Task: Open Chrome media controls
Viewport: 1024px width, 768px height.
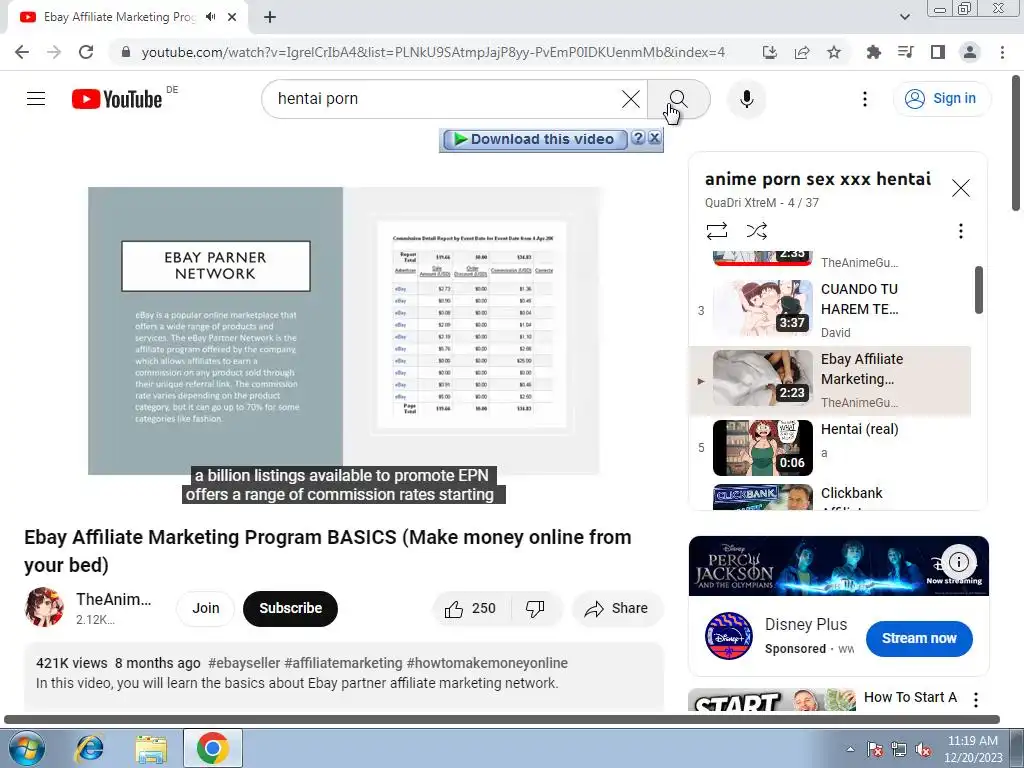Action: 905,52
